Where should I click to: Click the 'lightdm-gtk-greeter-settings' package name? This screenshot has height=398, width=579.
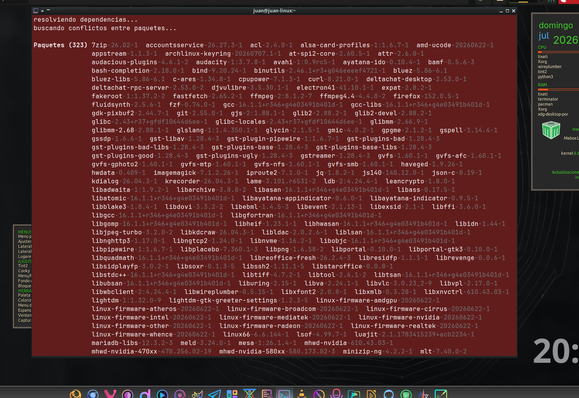click(223, 301)
